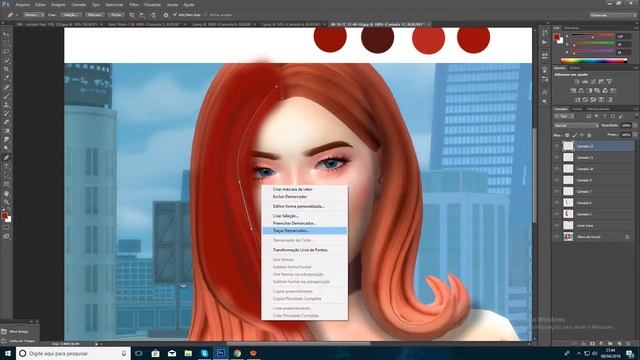Choose Criar Seleção from context menu
Image resolution: width=640 pixels, height=360 pixels.
point(304,216)
